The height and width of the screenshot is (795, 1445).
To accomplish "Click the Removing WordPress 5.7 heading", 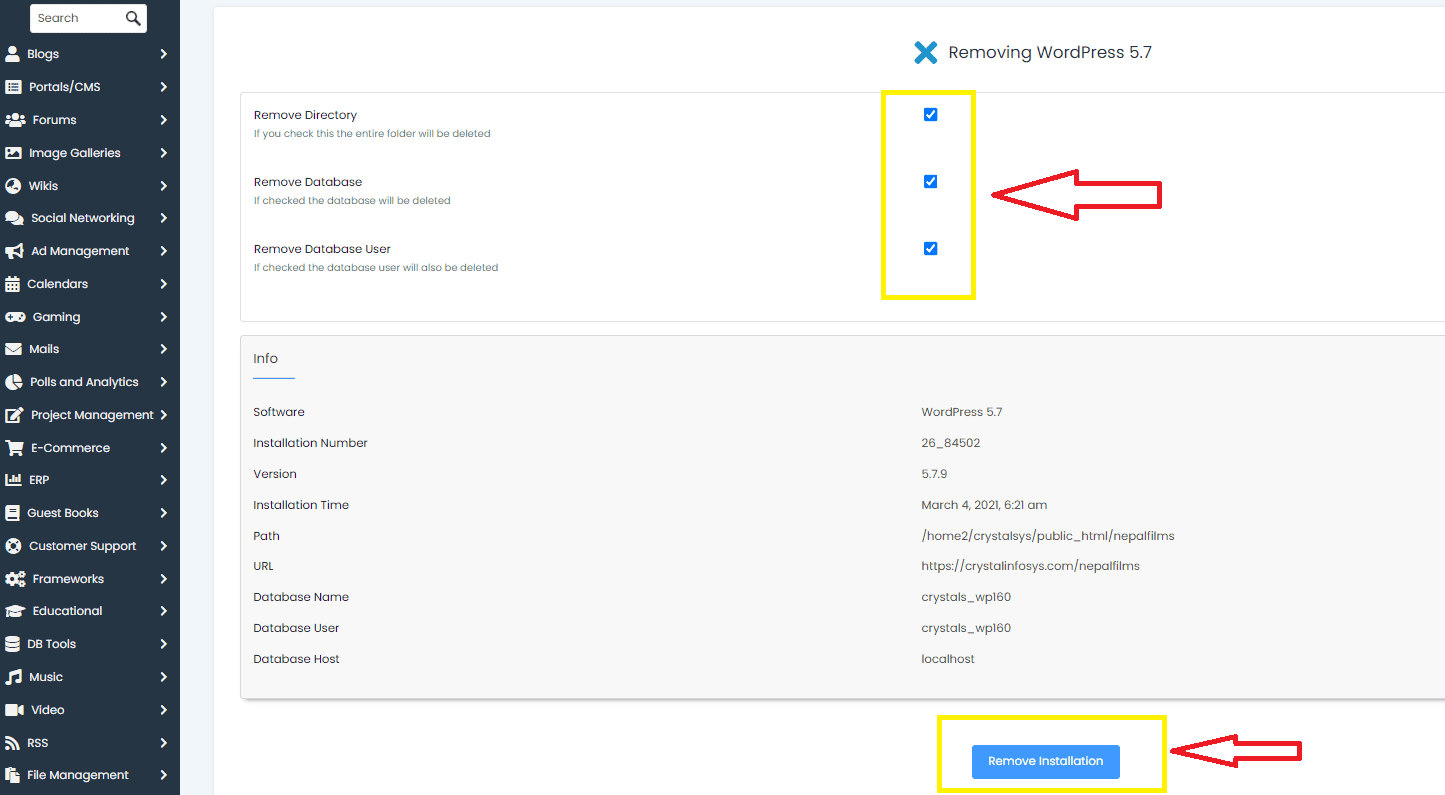I will [1050, 52].
